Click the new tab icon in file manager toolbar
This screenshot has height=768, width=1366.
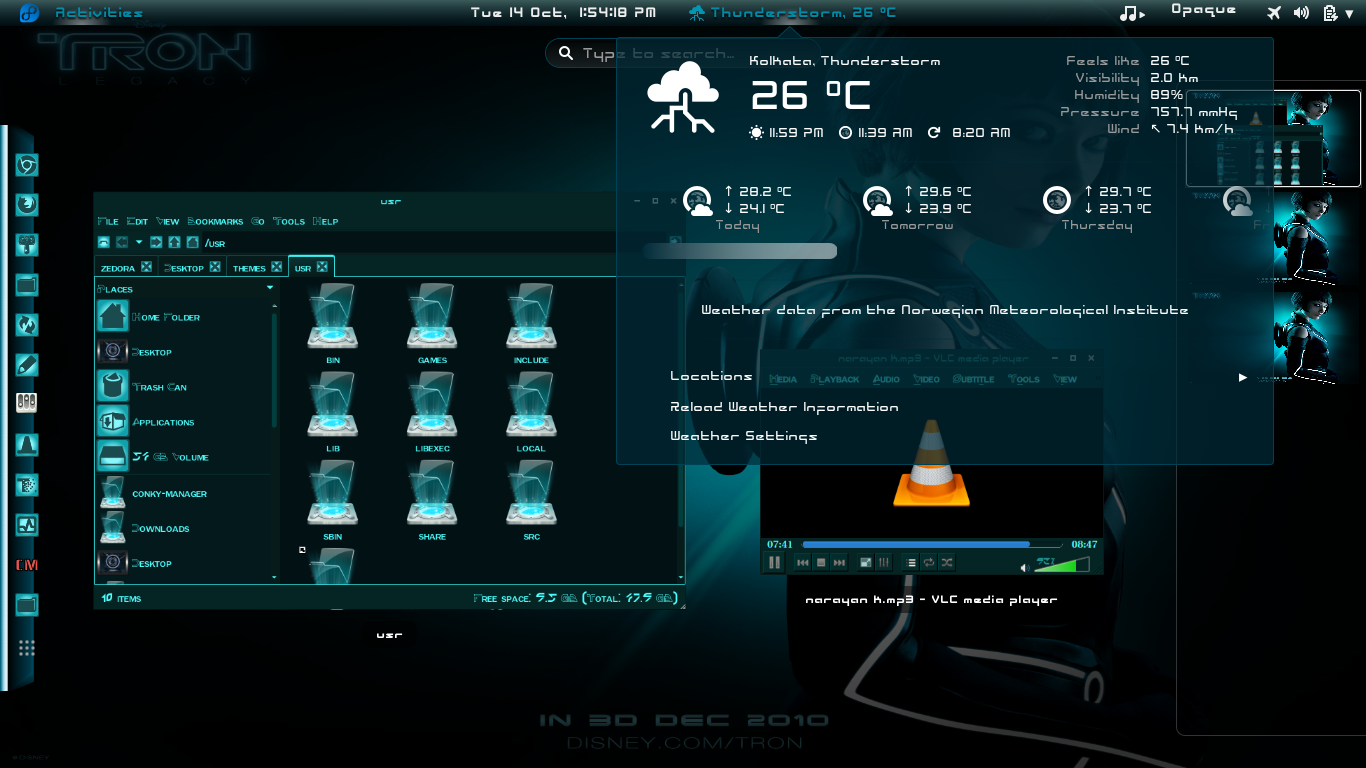104,242
